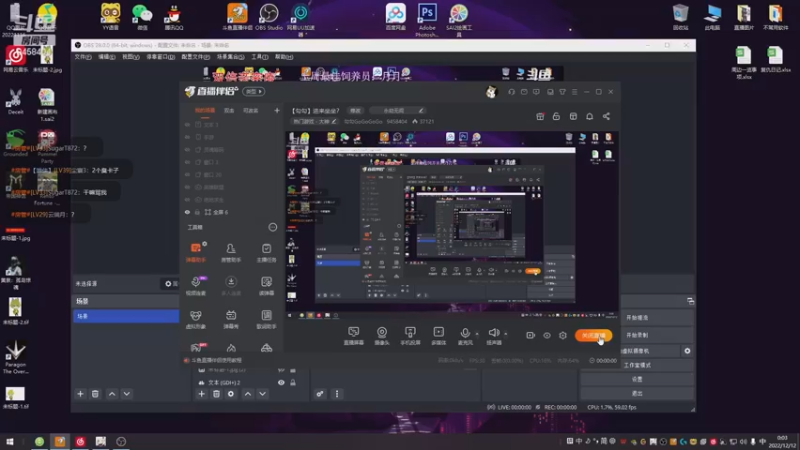Open the Windows Start button
The width and height of the screenshot is (800, 450).
(10, 441)
